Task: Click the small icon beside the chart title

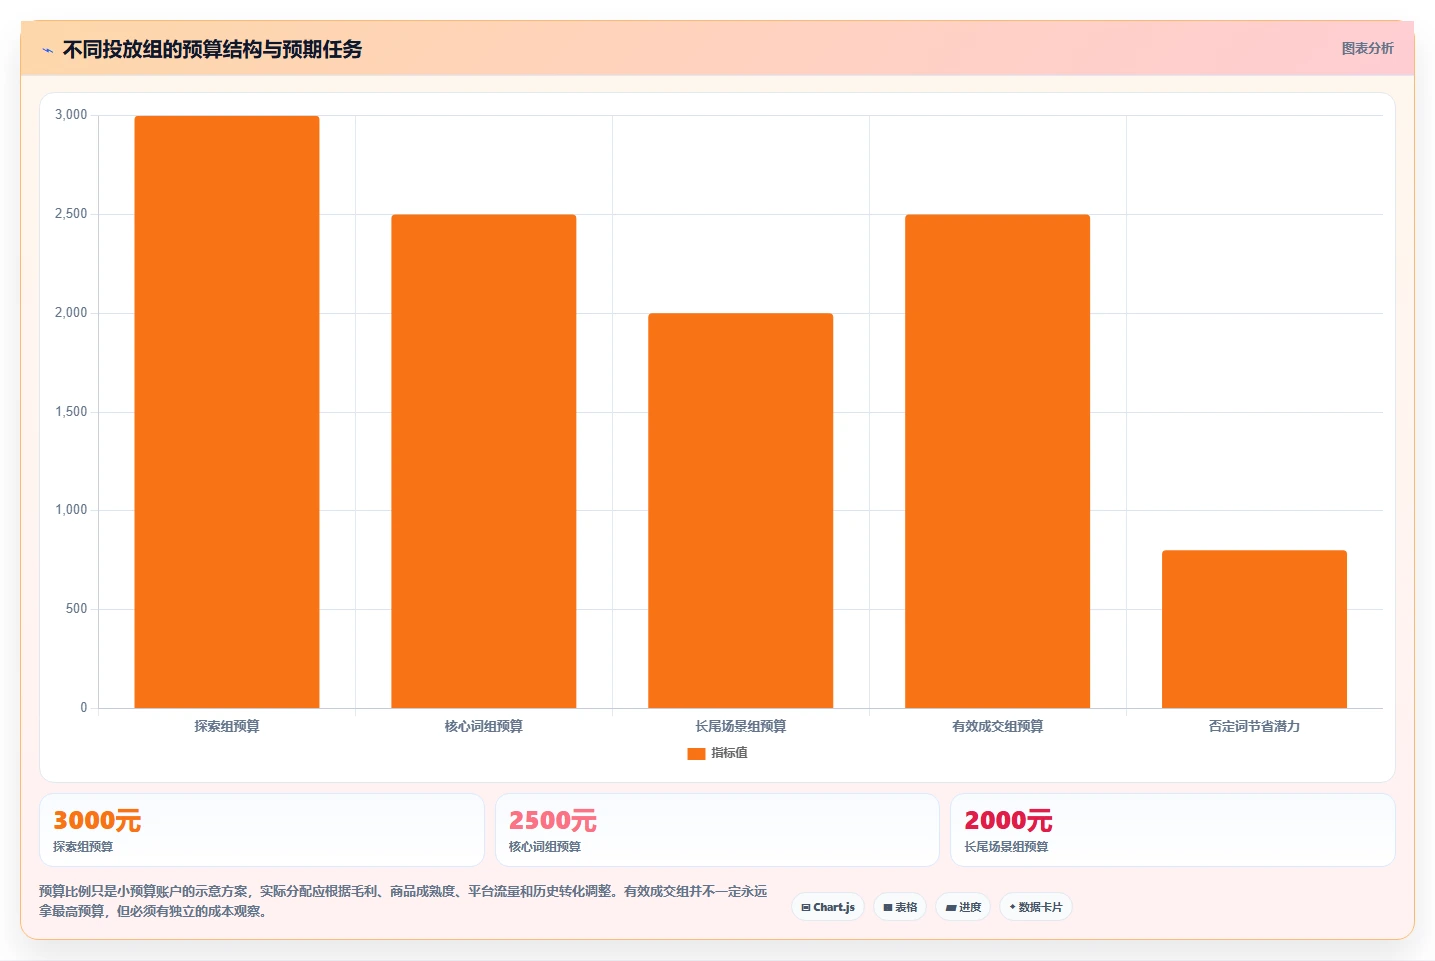Action: pos(47,50)
